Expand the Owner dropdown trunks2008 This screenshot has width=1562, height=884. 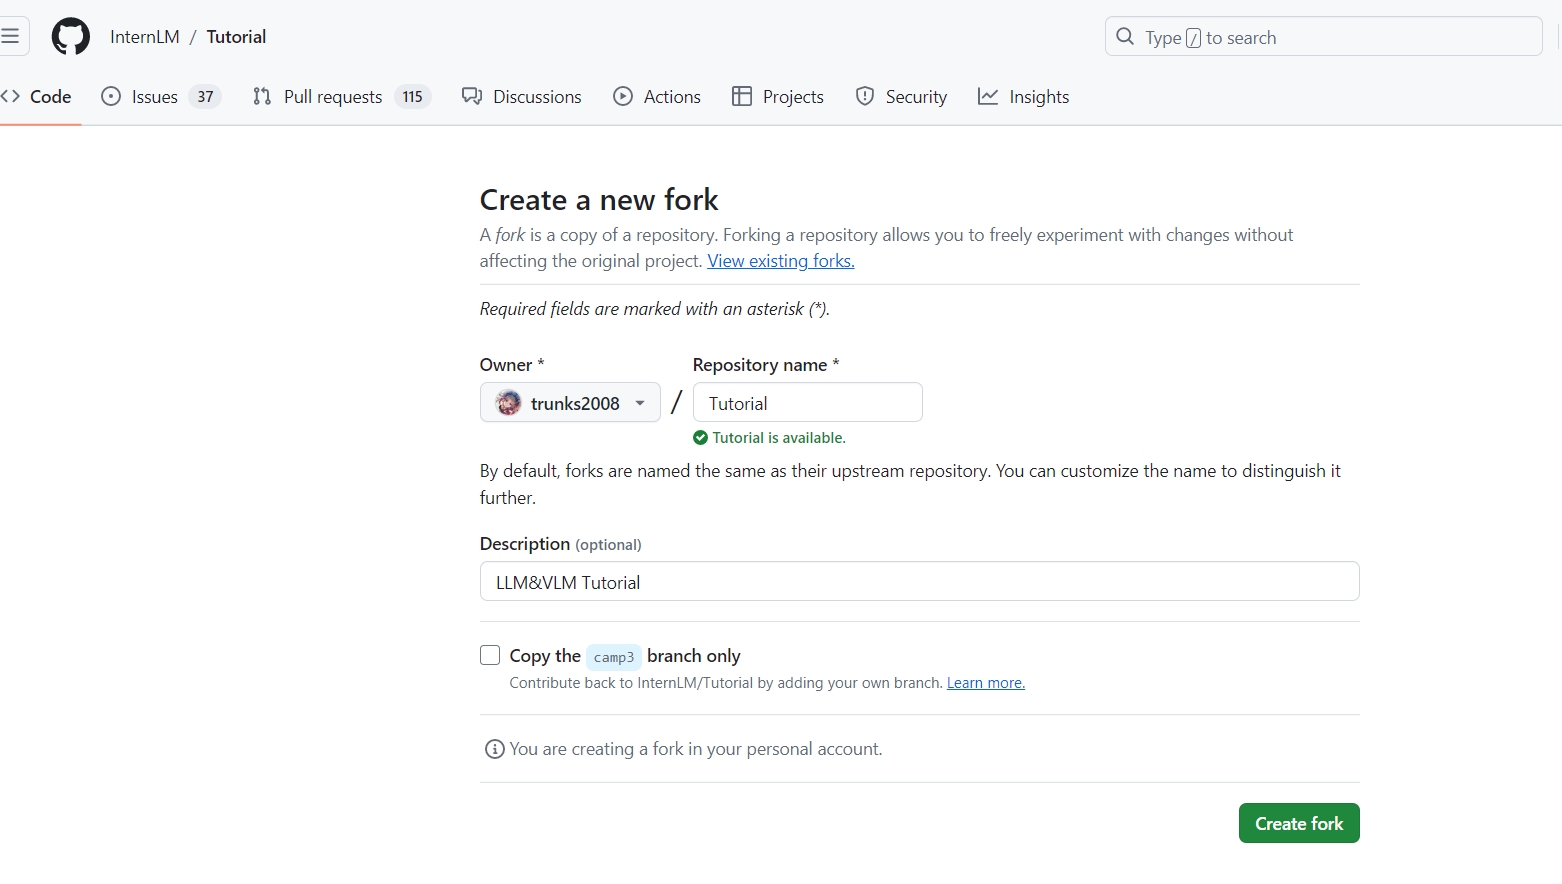coord(570,402)
